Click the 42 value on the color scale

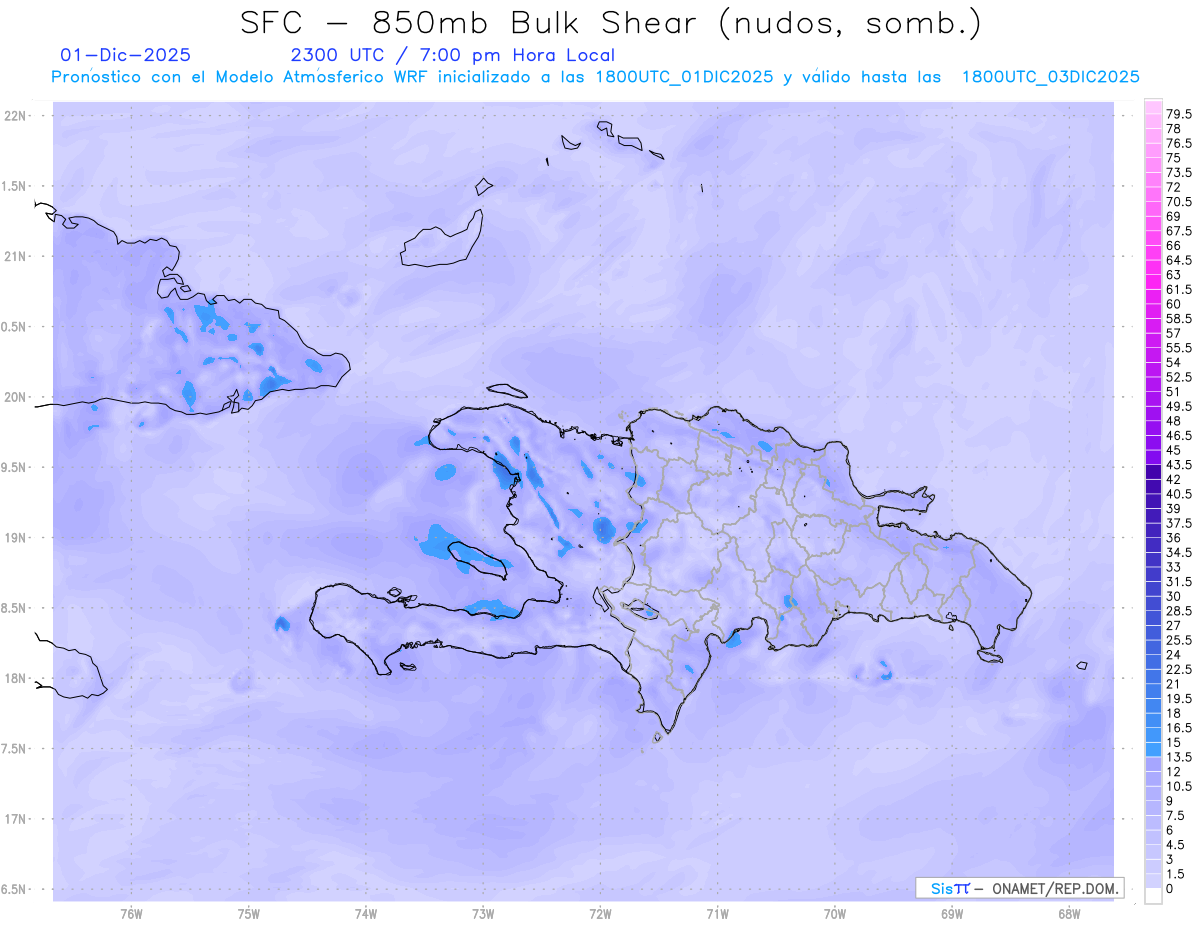click(1174, 479)
